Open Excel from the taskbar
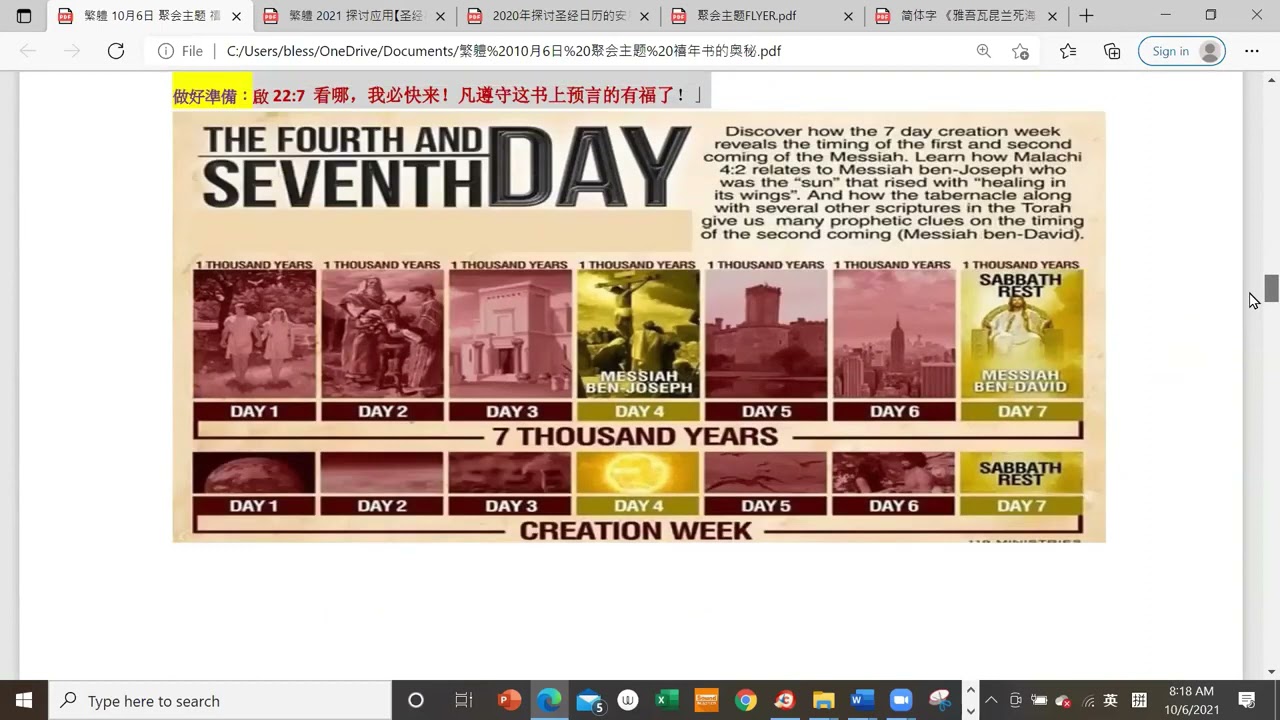The image size is (1280, 720). click(x=667, y=700)
